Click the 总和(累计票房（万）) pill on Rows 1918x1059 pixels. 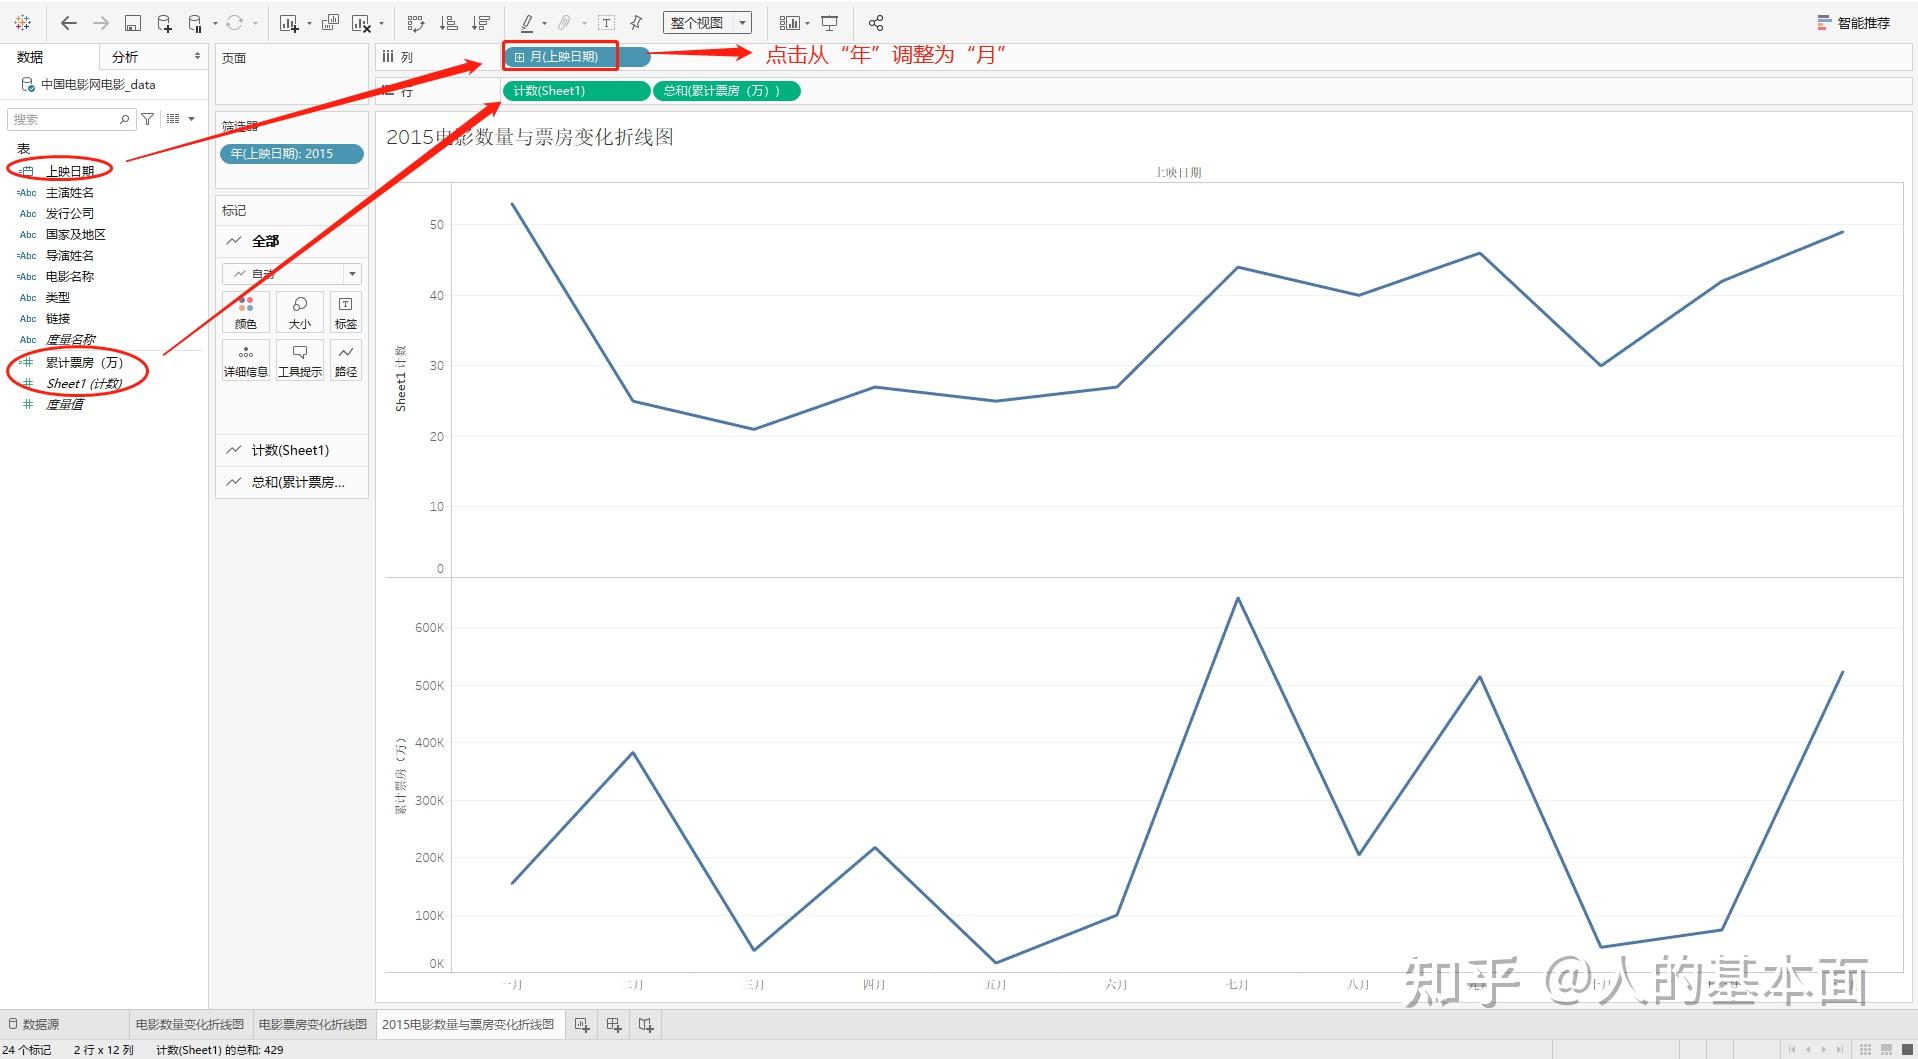pos(727,91)
